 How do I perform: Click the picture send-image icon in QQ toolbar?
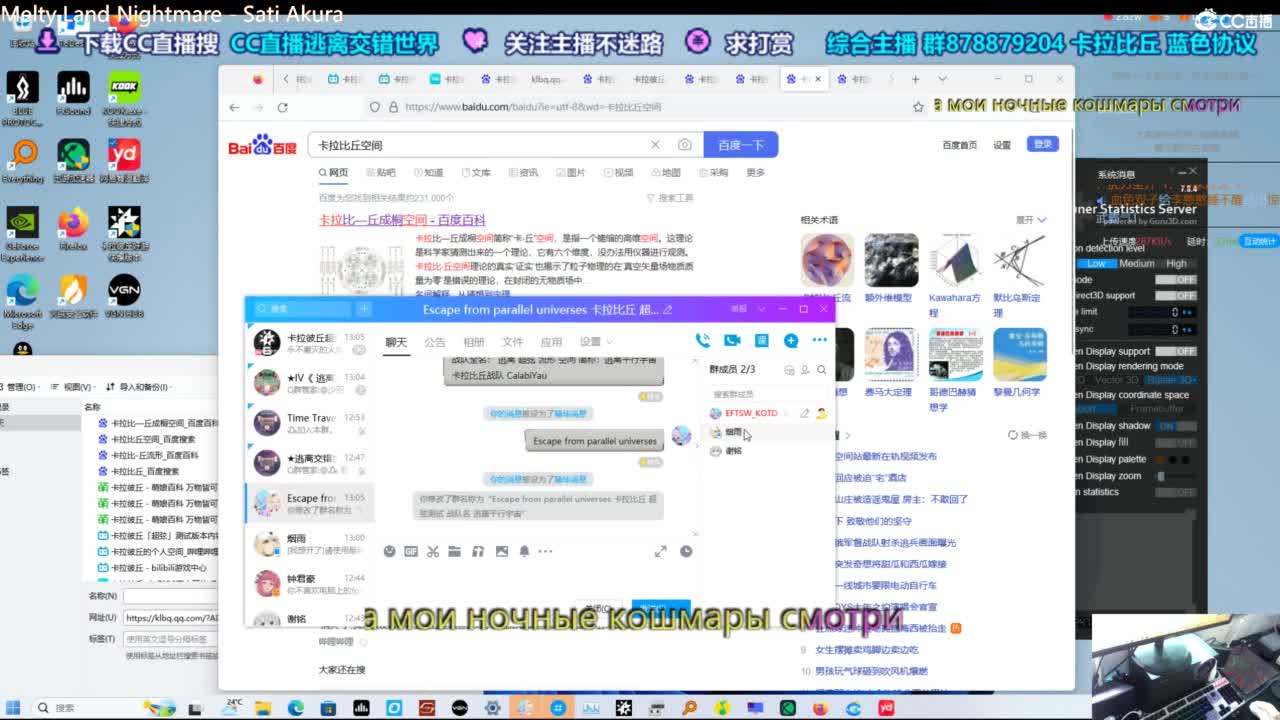click(x=501, y=551)
